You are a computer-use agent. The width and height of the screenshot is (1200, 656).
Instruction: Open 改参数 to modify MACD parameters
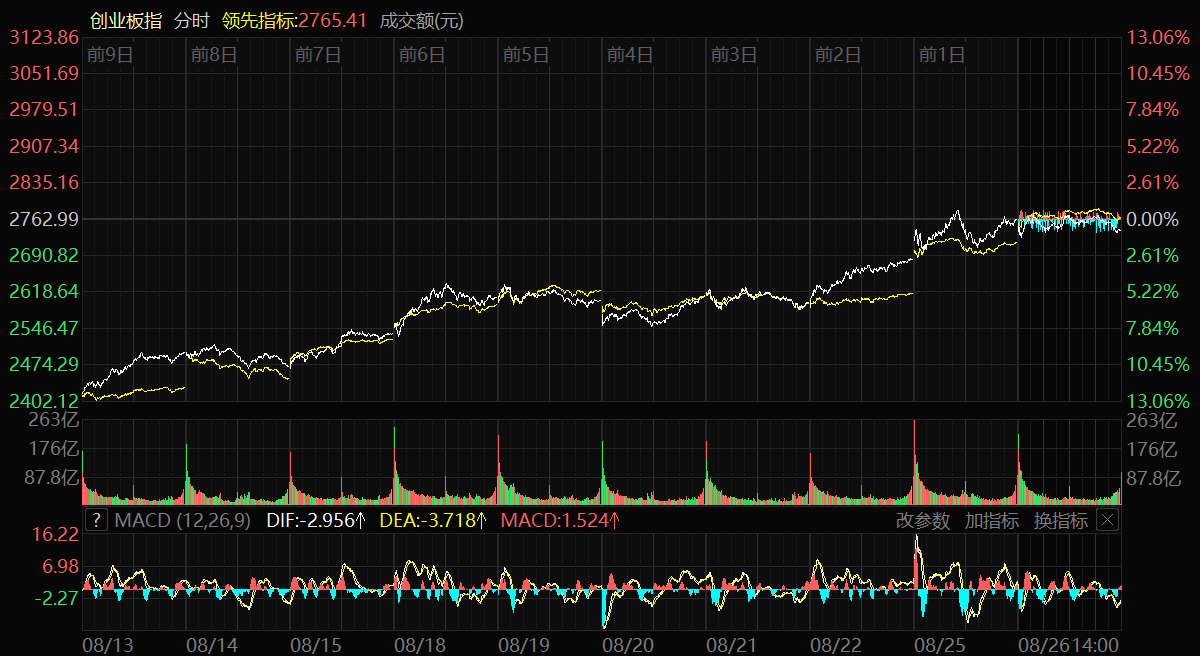(x=923, y=520)
